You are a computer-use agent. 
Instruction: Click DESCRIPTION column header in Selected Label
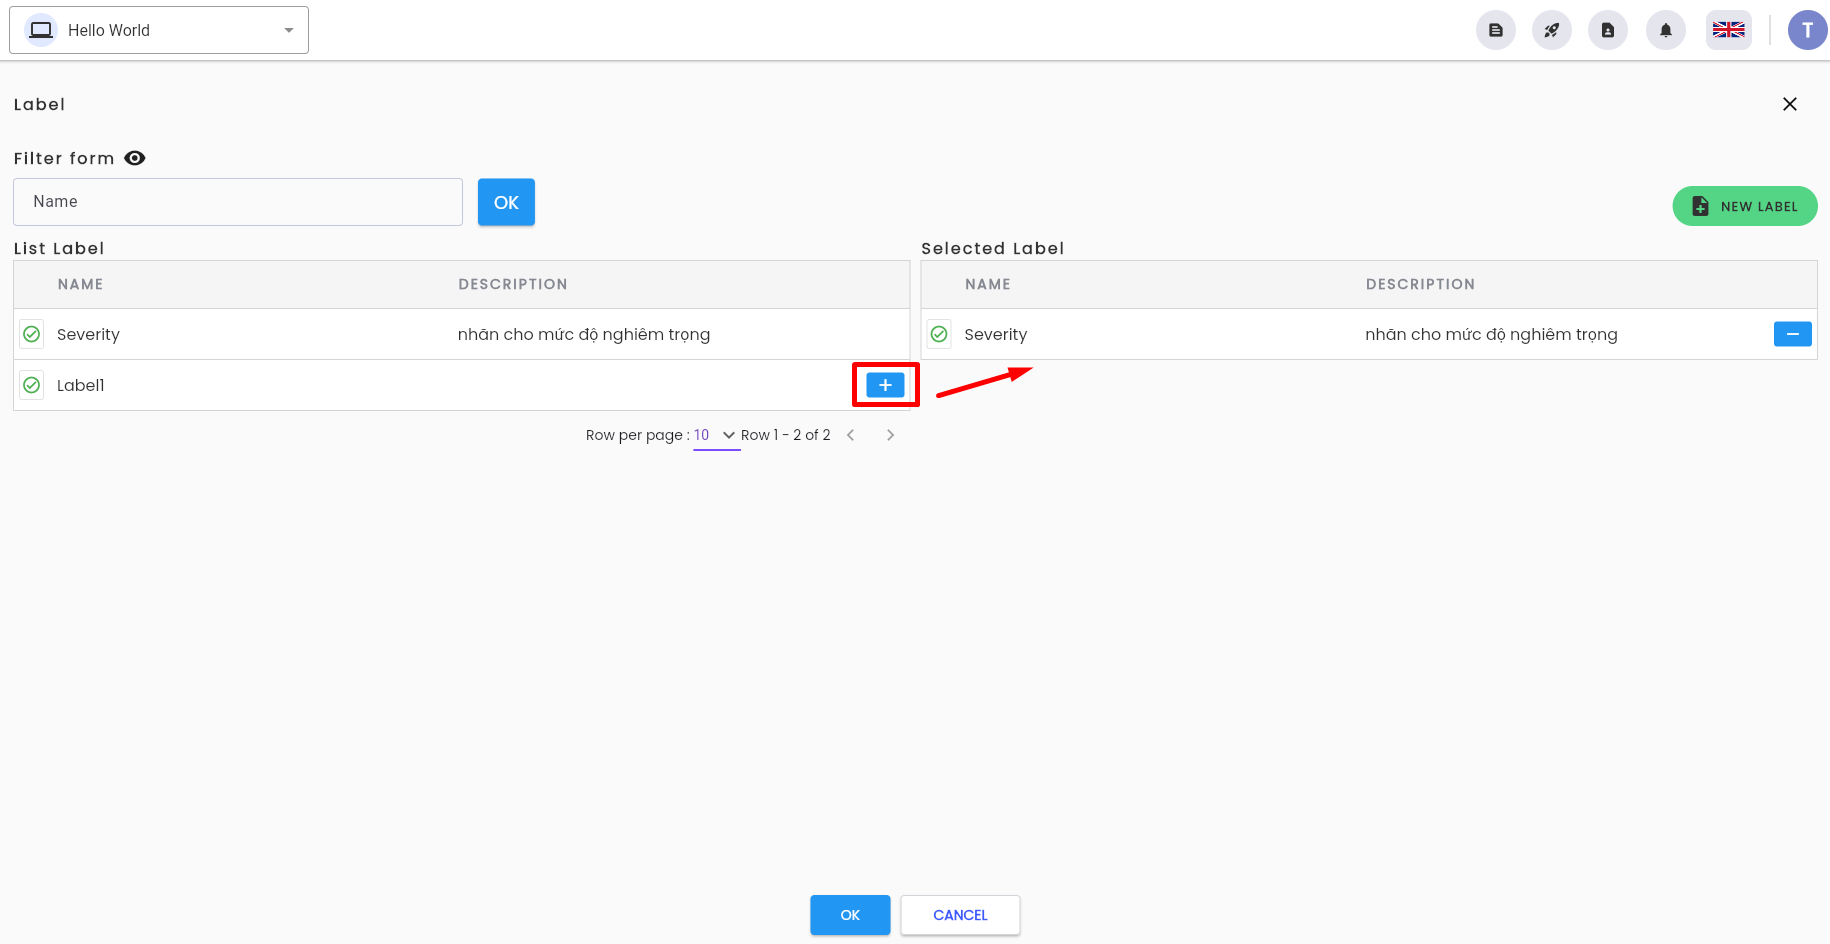(1421, 284)
